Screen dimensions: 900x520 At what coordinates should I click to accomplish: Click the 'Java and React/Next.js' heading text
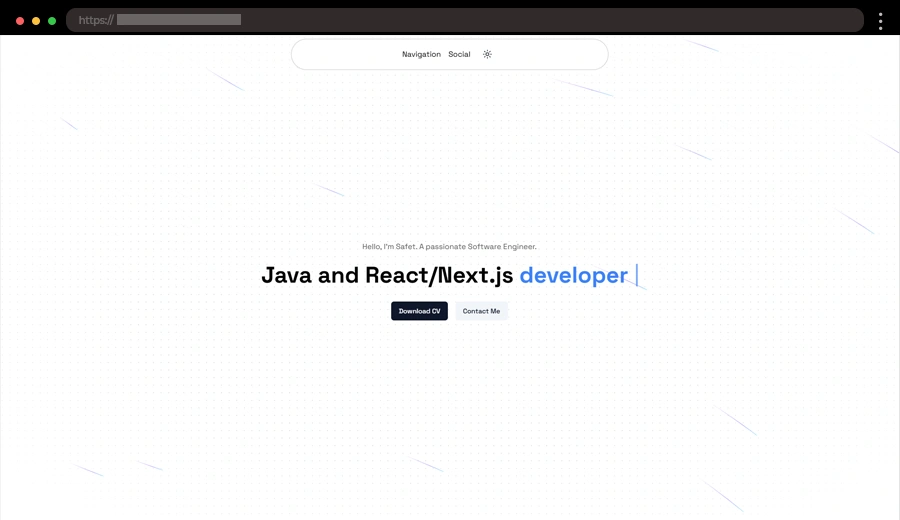387,275
